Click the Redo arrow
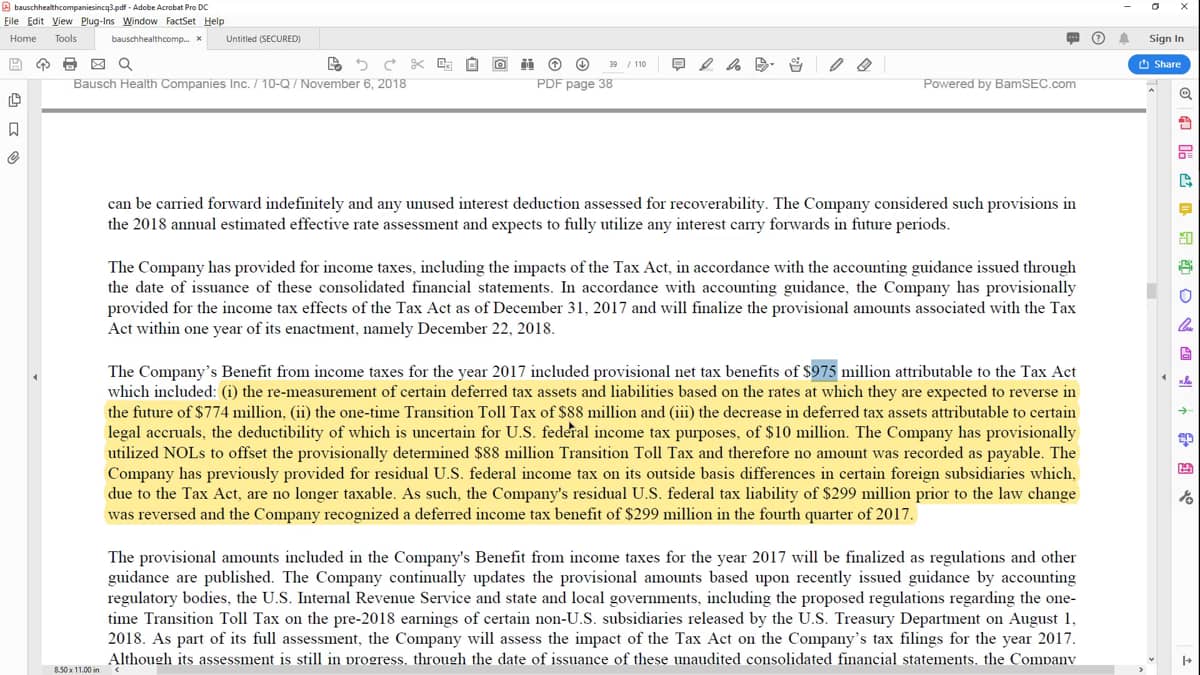This screenshot has width=1200, height=675. (389, 64)
